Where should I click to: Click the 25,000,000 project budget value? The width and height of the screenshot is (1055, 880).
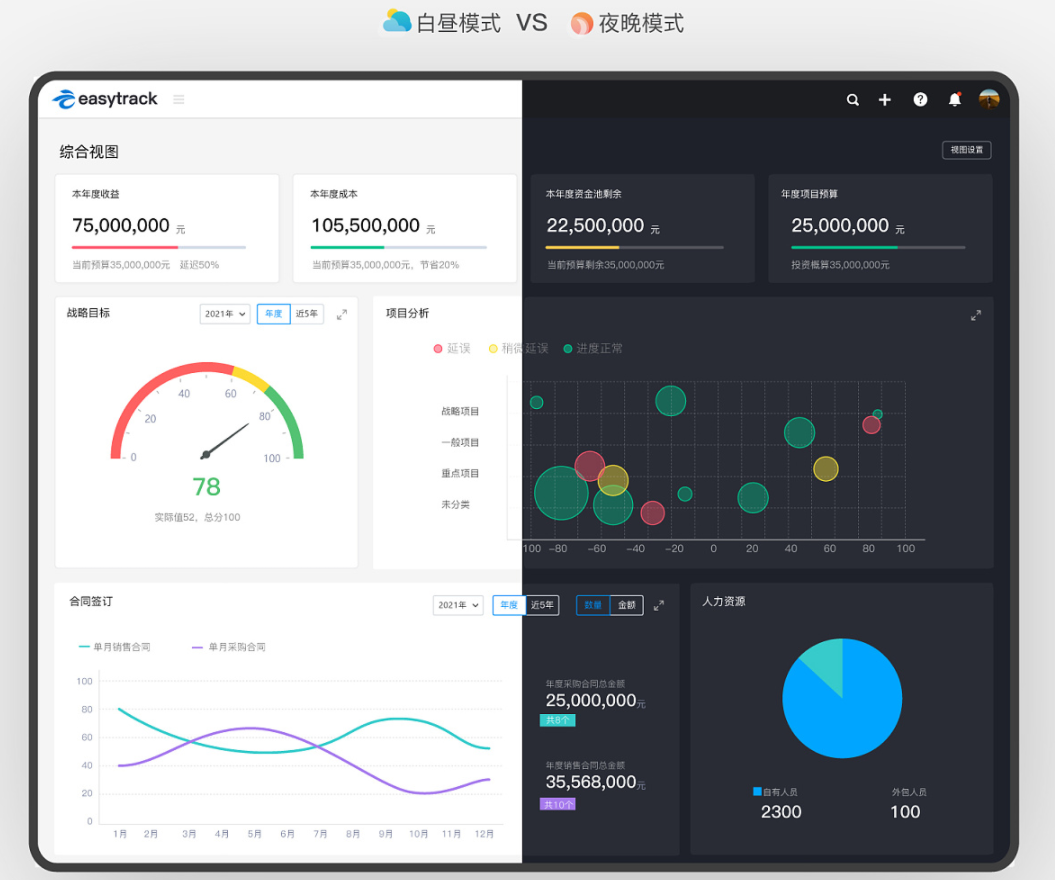840,225
